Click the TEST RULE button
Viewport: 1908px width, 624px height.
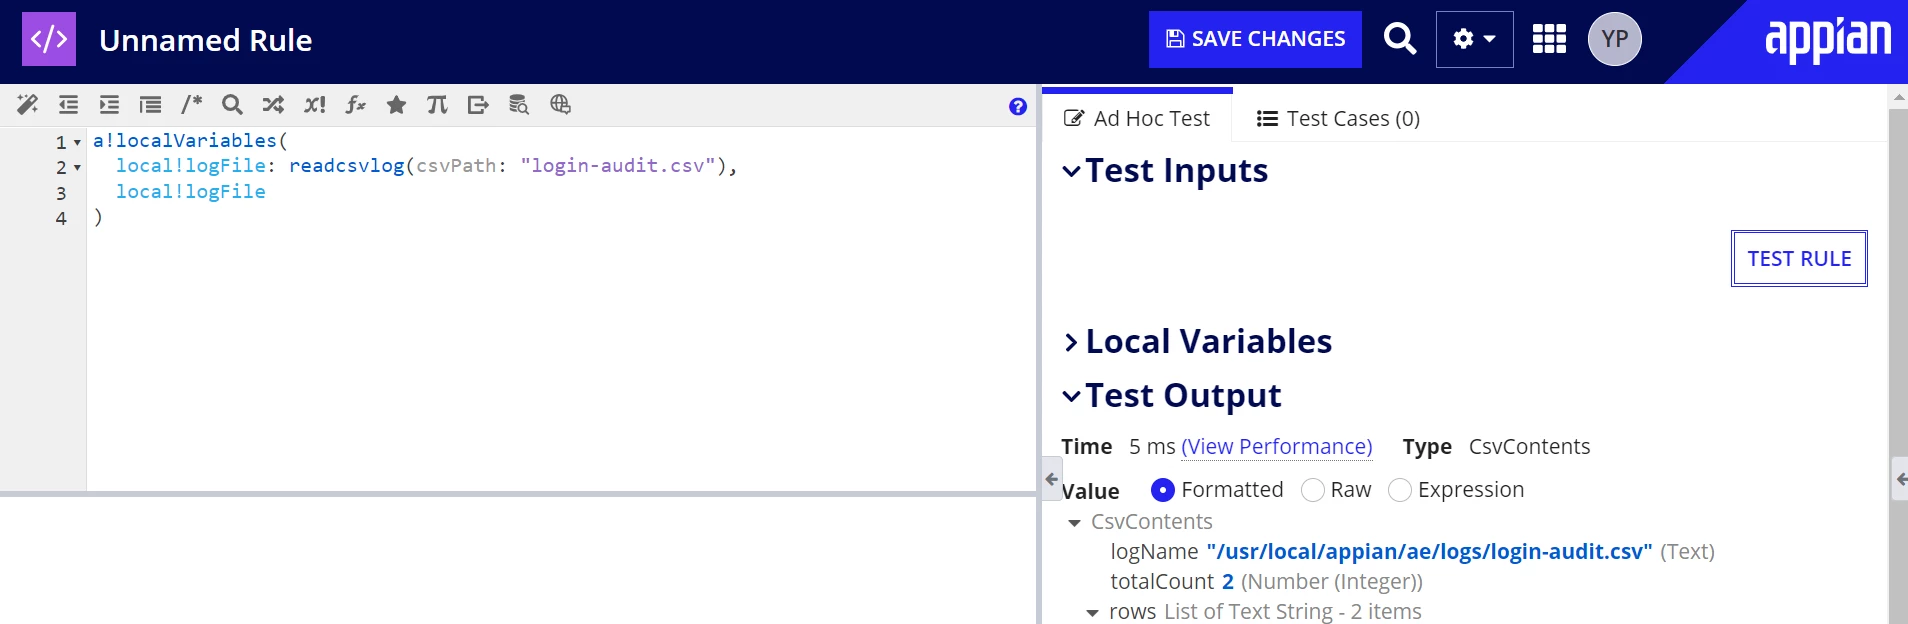pyautogui.click(x=1799, y=259)
